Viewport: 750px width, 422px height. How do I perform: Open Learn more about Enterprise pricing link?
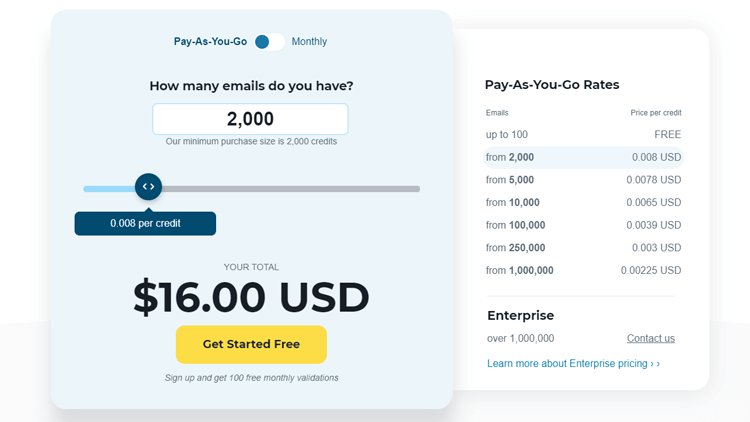tap(573, 364)
